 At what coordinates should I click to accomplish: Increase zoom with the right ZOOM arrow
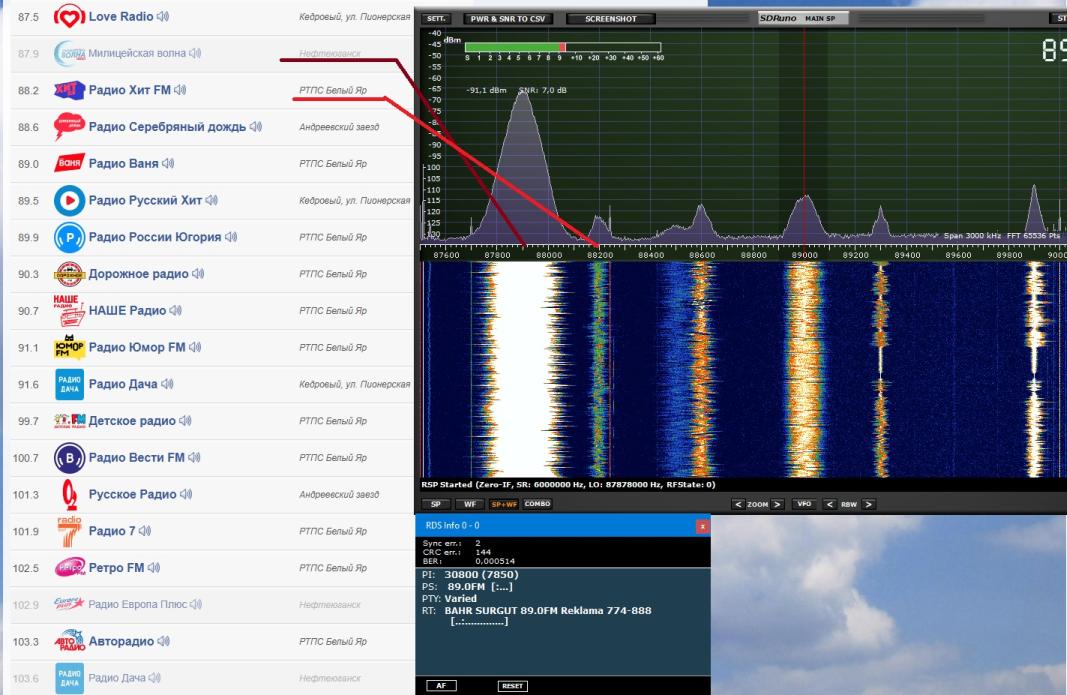pyautogui.click(x=777, y=504)
